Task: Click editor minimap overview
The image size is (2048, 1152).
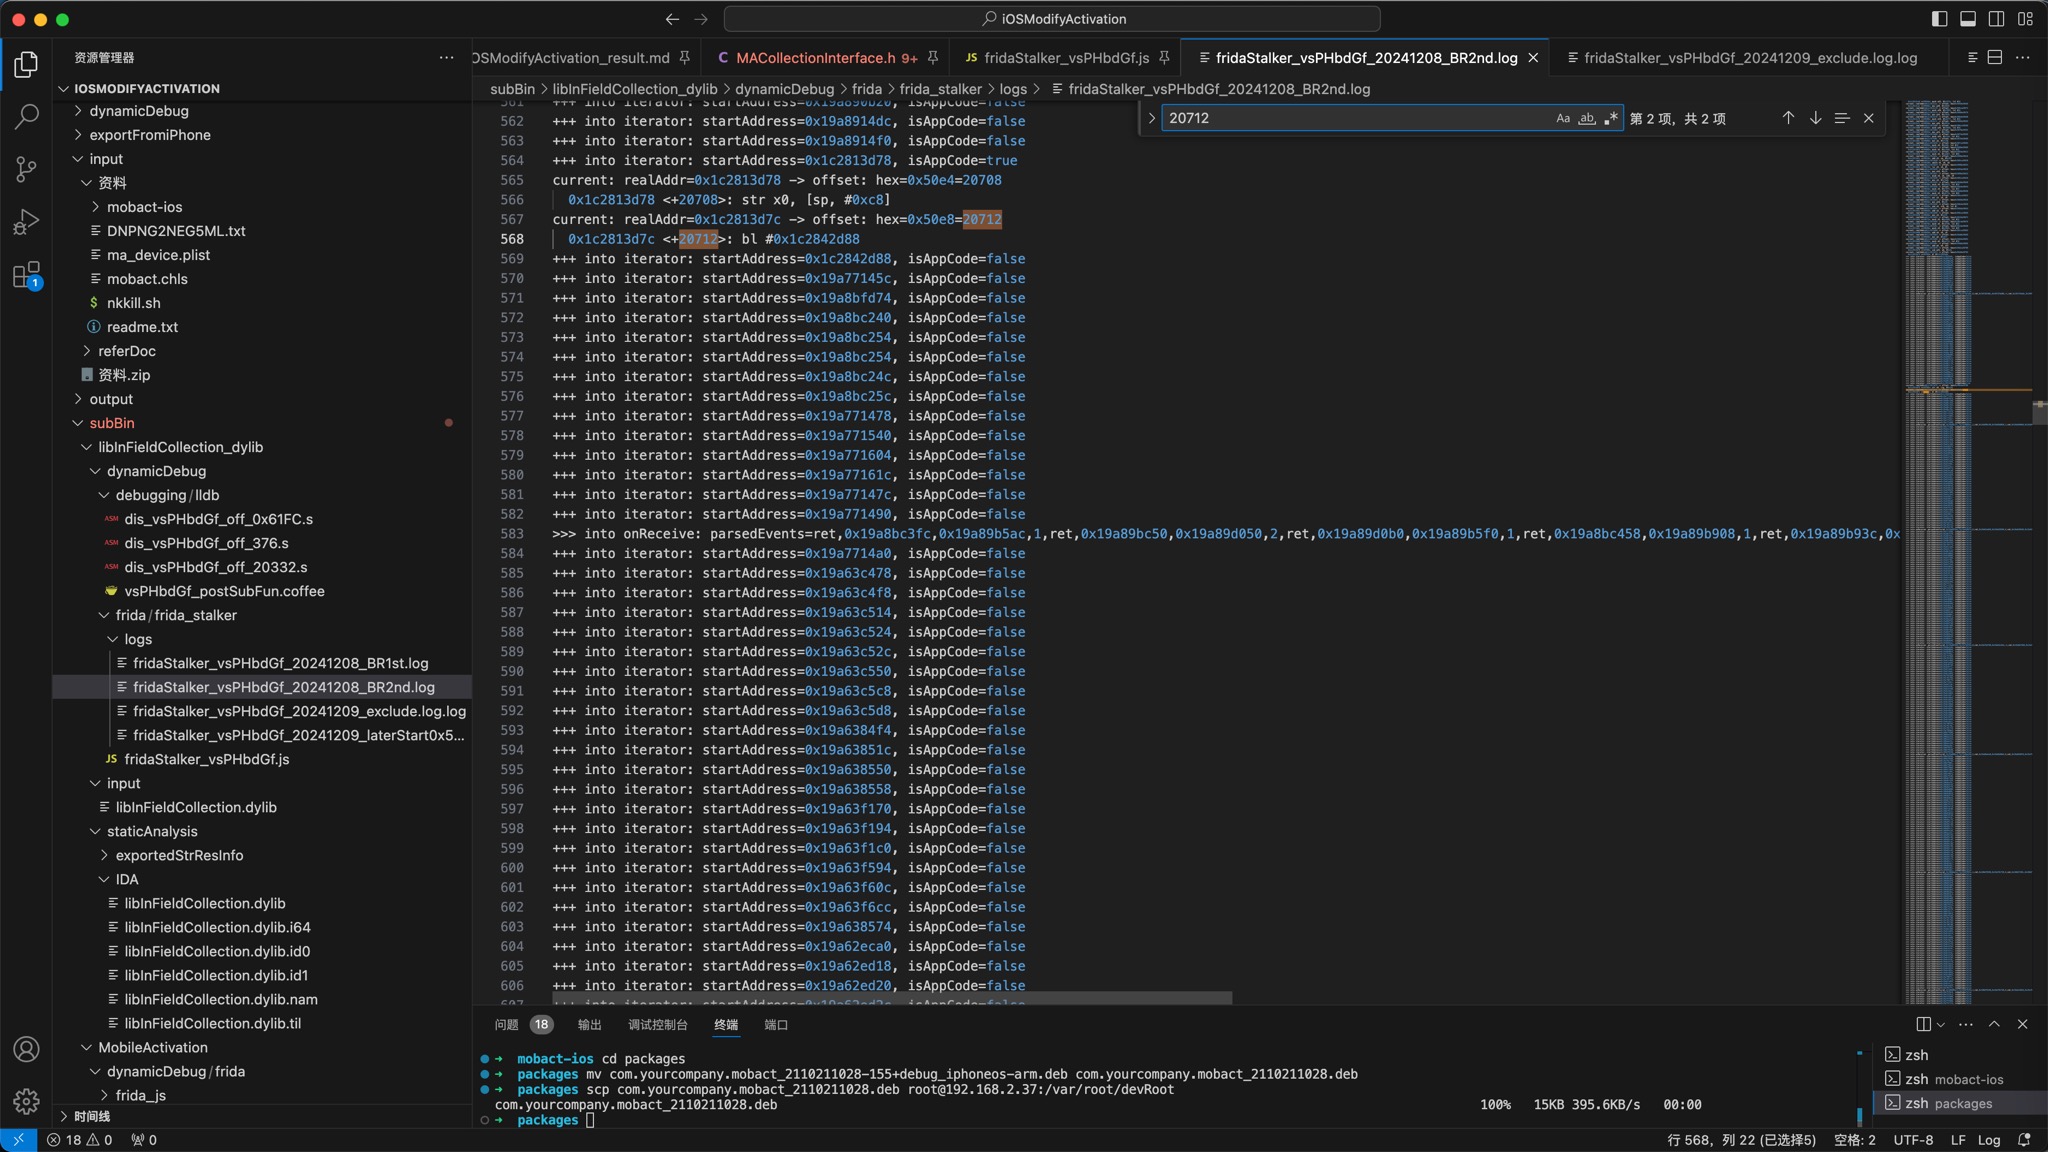Action: pos(1967,550)
